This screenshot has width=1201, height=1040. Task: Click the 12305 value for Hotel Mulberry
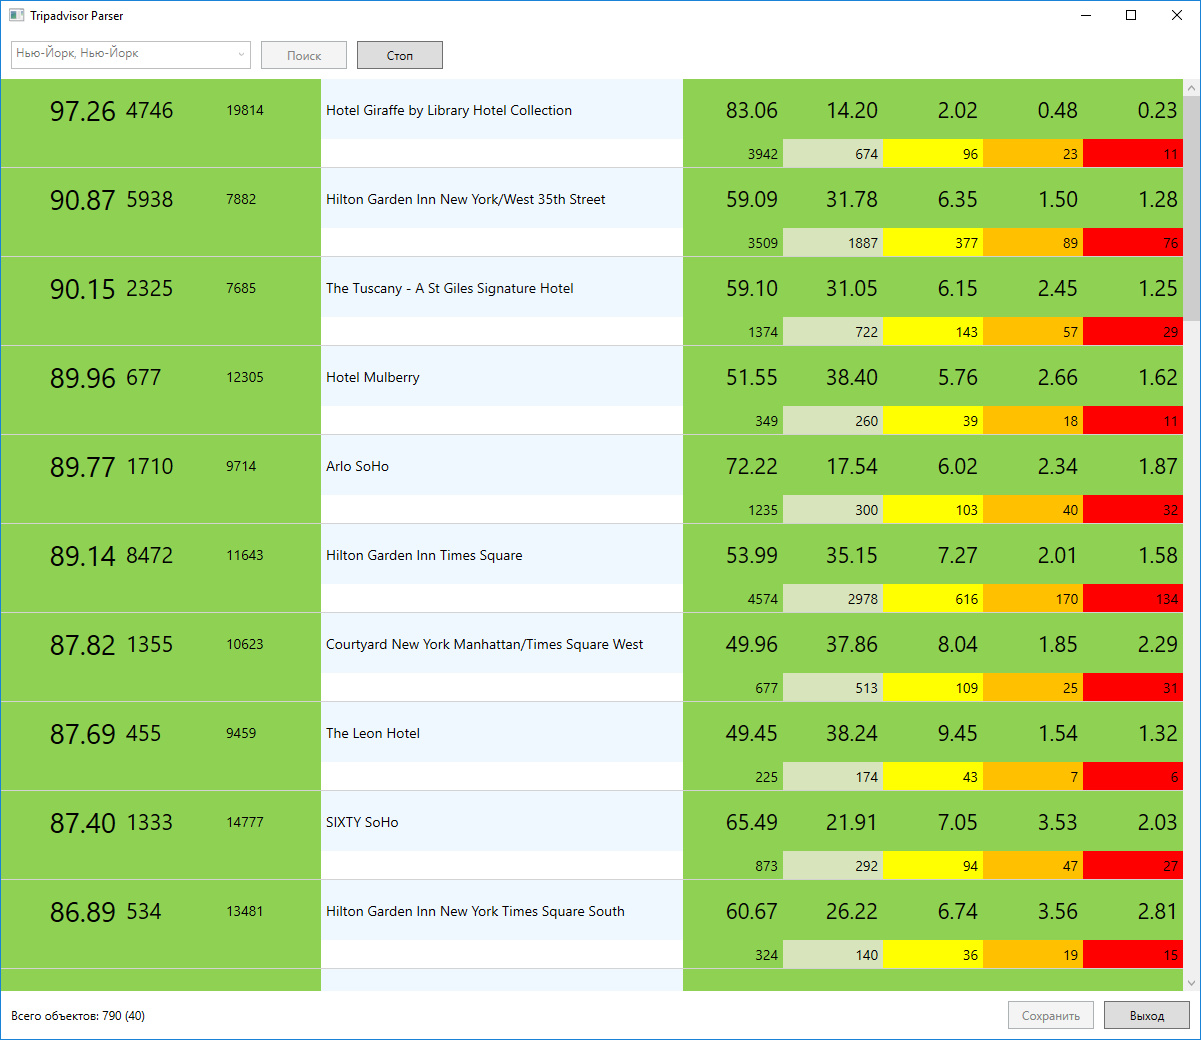(x=245, y=377)
